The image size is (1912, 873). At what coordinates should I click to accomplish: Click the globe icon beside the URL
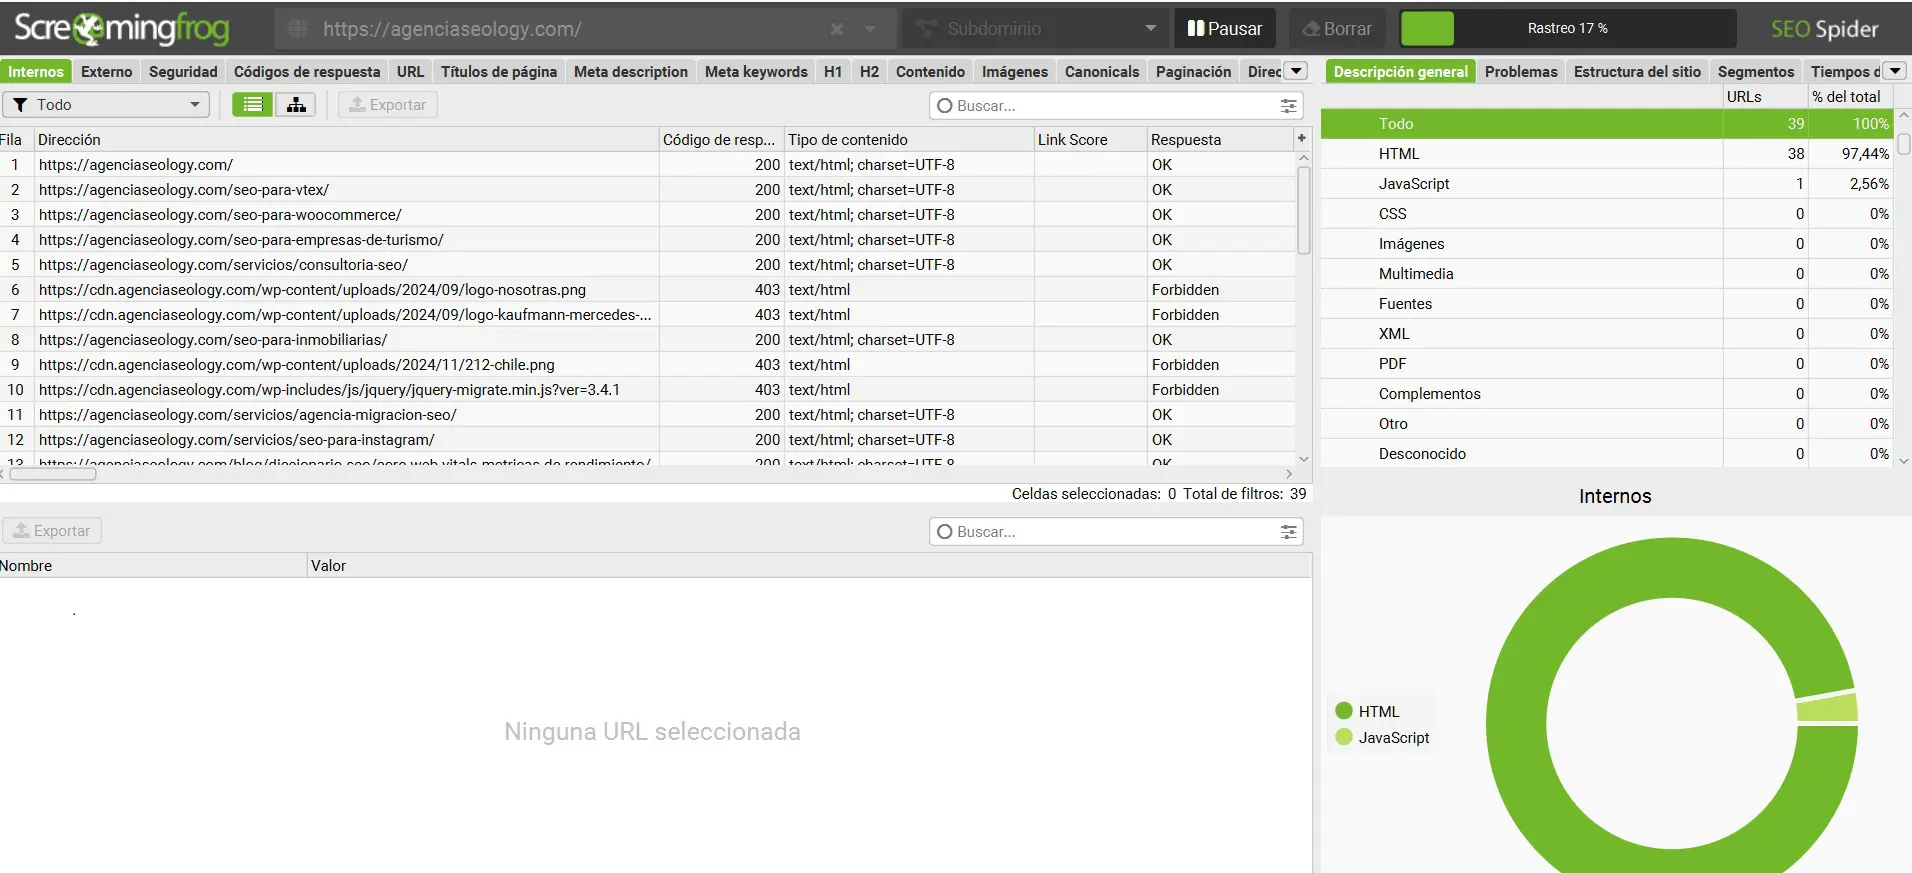[x=298, y=30]
